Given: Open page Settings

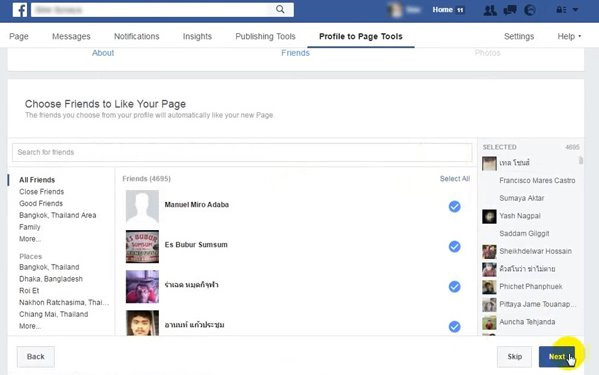Looking at the screenshot, I should [519, 36].
